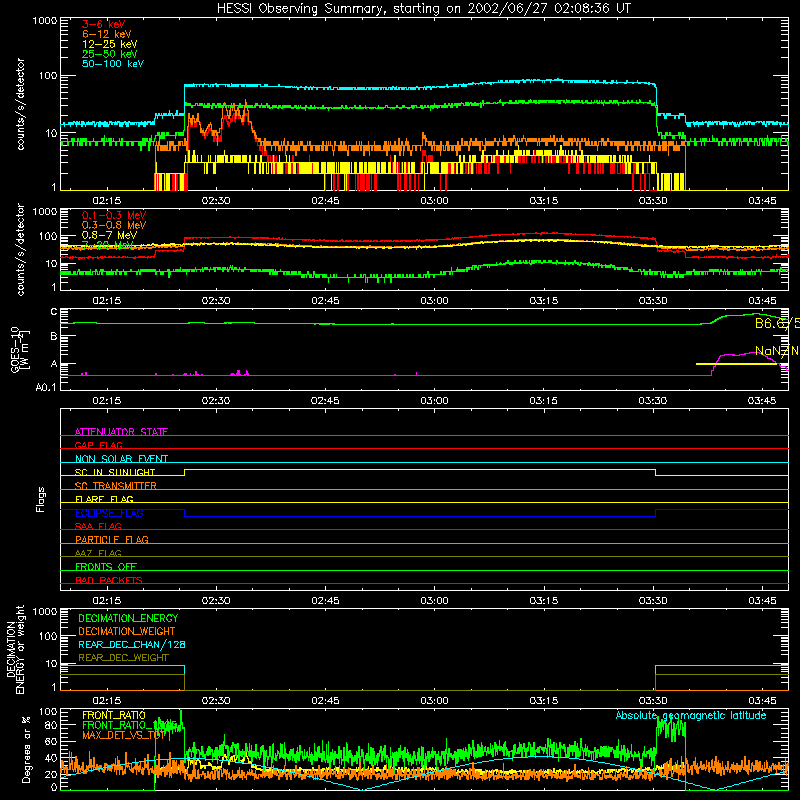This screenshot has height=800, width=800.
Task: Click the PARTICLE_FLAG label
Action: pyautogui.click(x=112, y=540)
